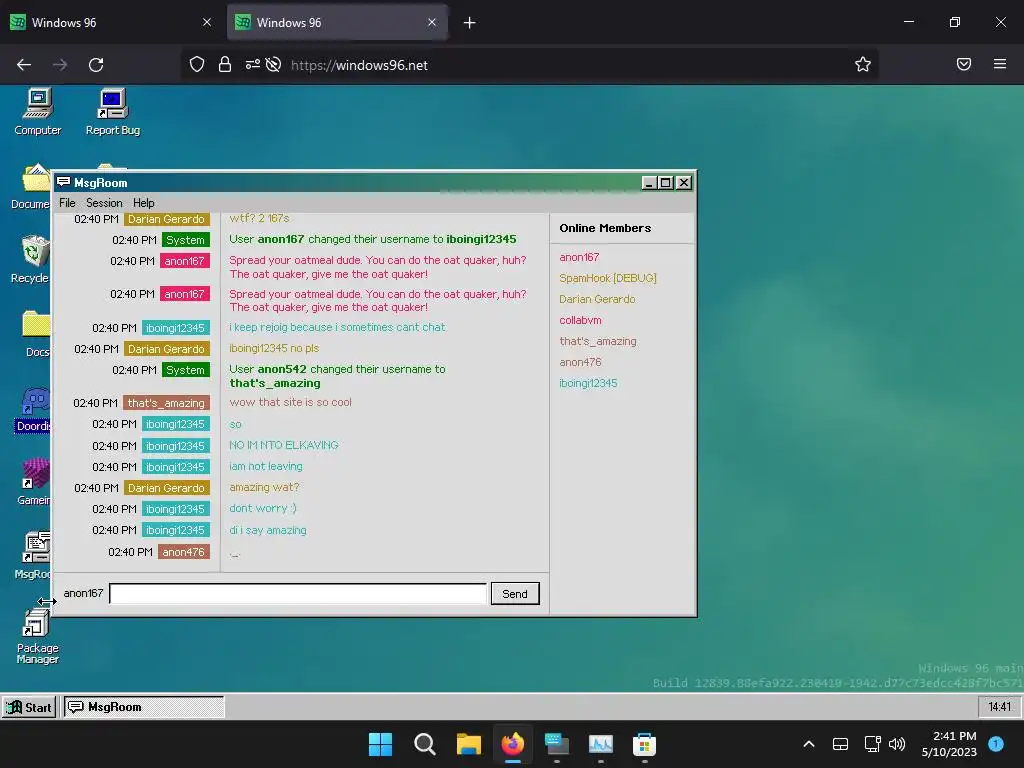Click message 'di i say amazing'
Image resolution: width=1024 pixels, height=768 pixels.
(x=268, y=530)
